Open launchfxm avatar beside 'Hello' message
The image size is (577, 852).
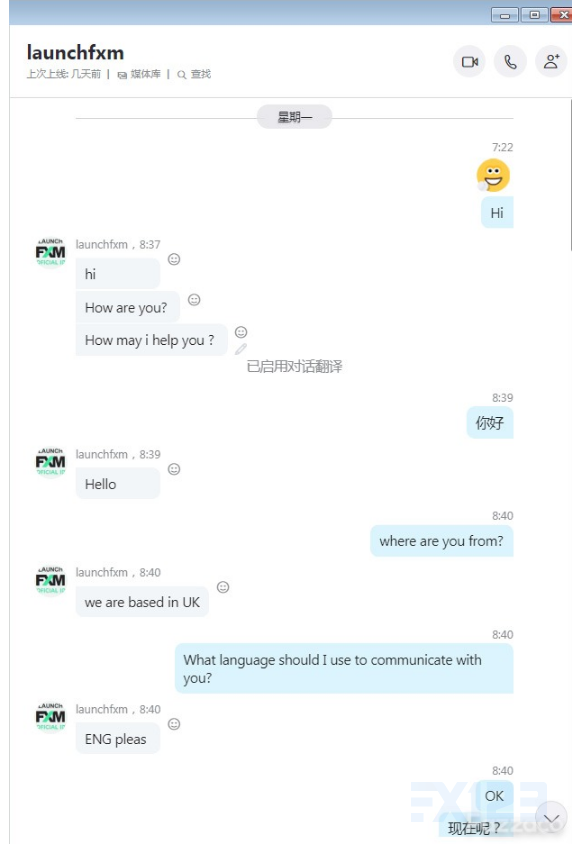pos(51,462)
